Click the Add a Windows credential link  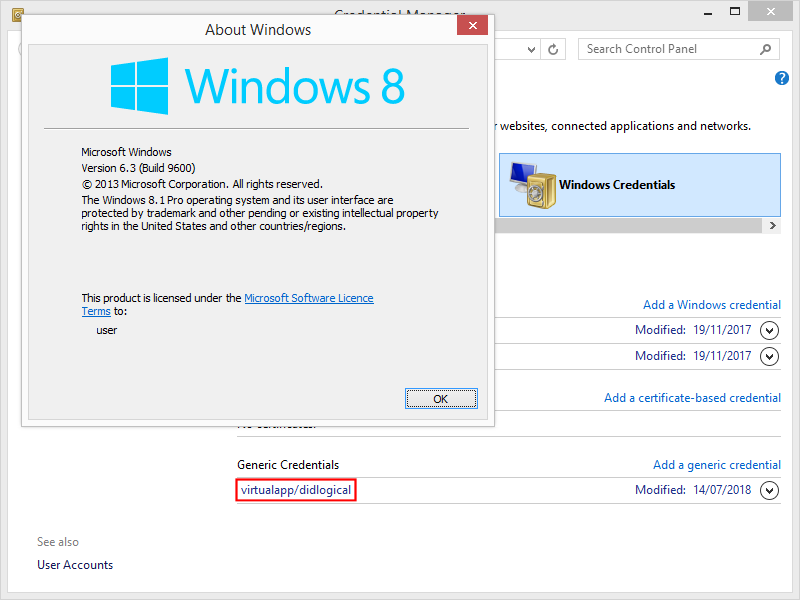point(711,305)
